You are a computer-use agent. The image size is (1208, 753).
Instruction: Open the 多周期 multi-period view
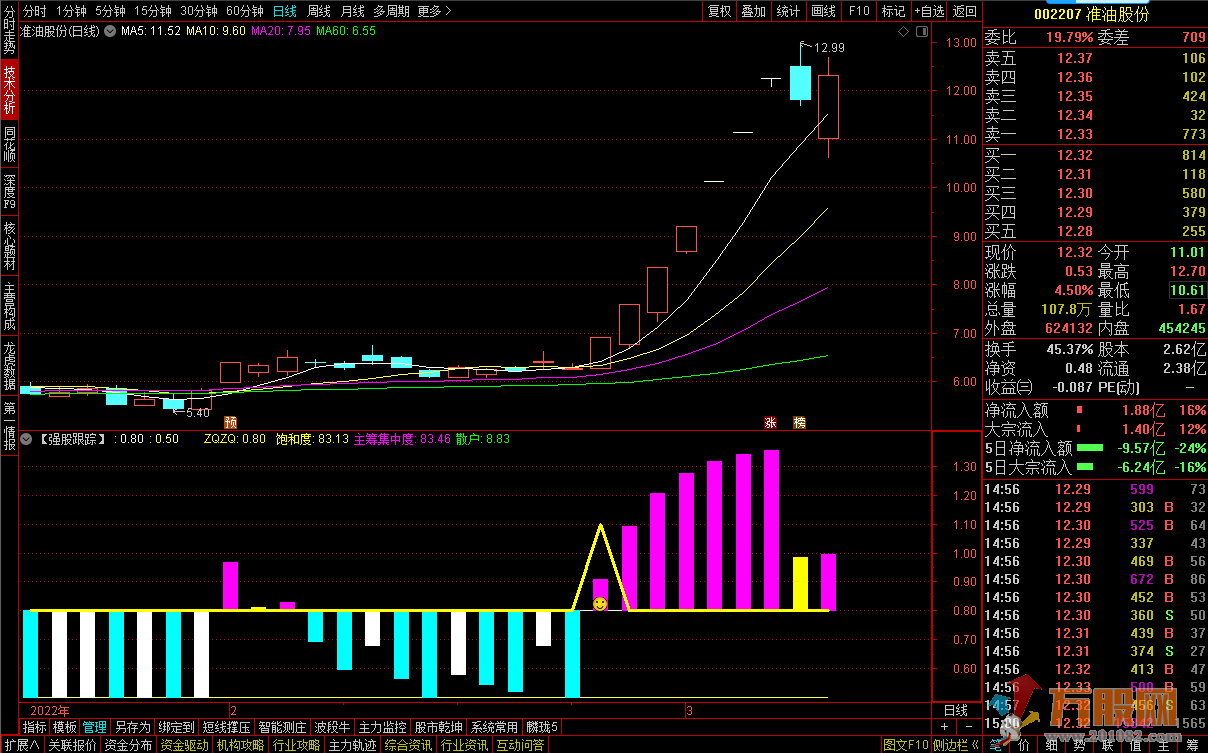point(391,11)
